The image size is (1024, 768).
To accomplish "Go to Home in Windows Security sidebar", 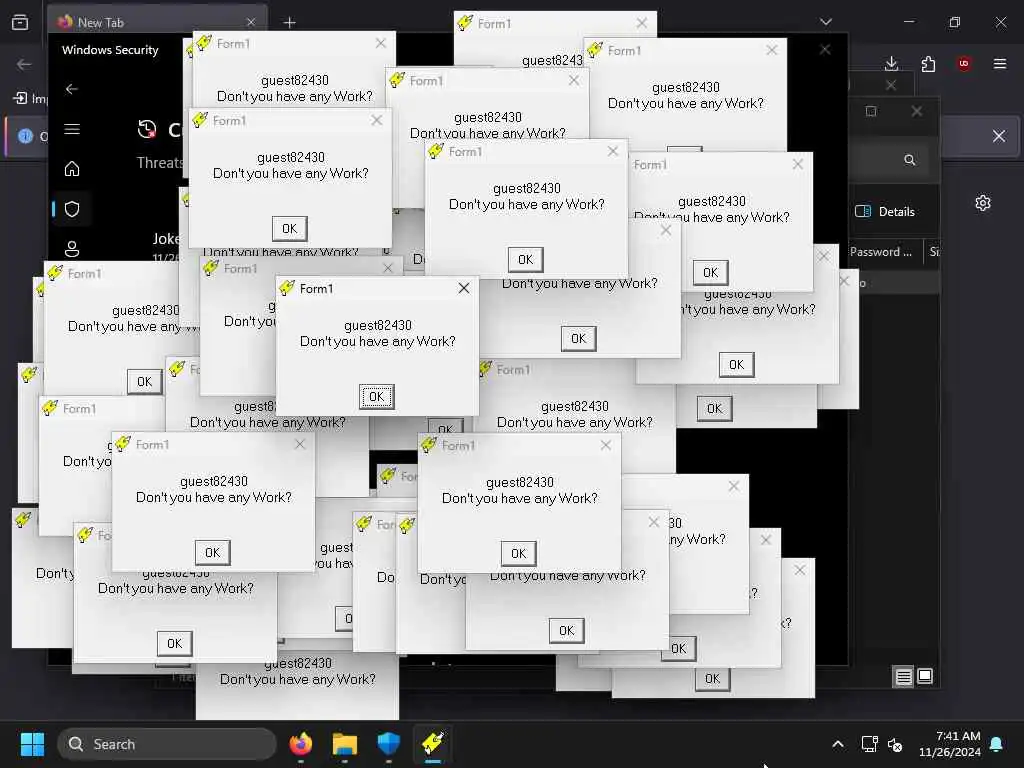I will point(72,168).
